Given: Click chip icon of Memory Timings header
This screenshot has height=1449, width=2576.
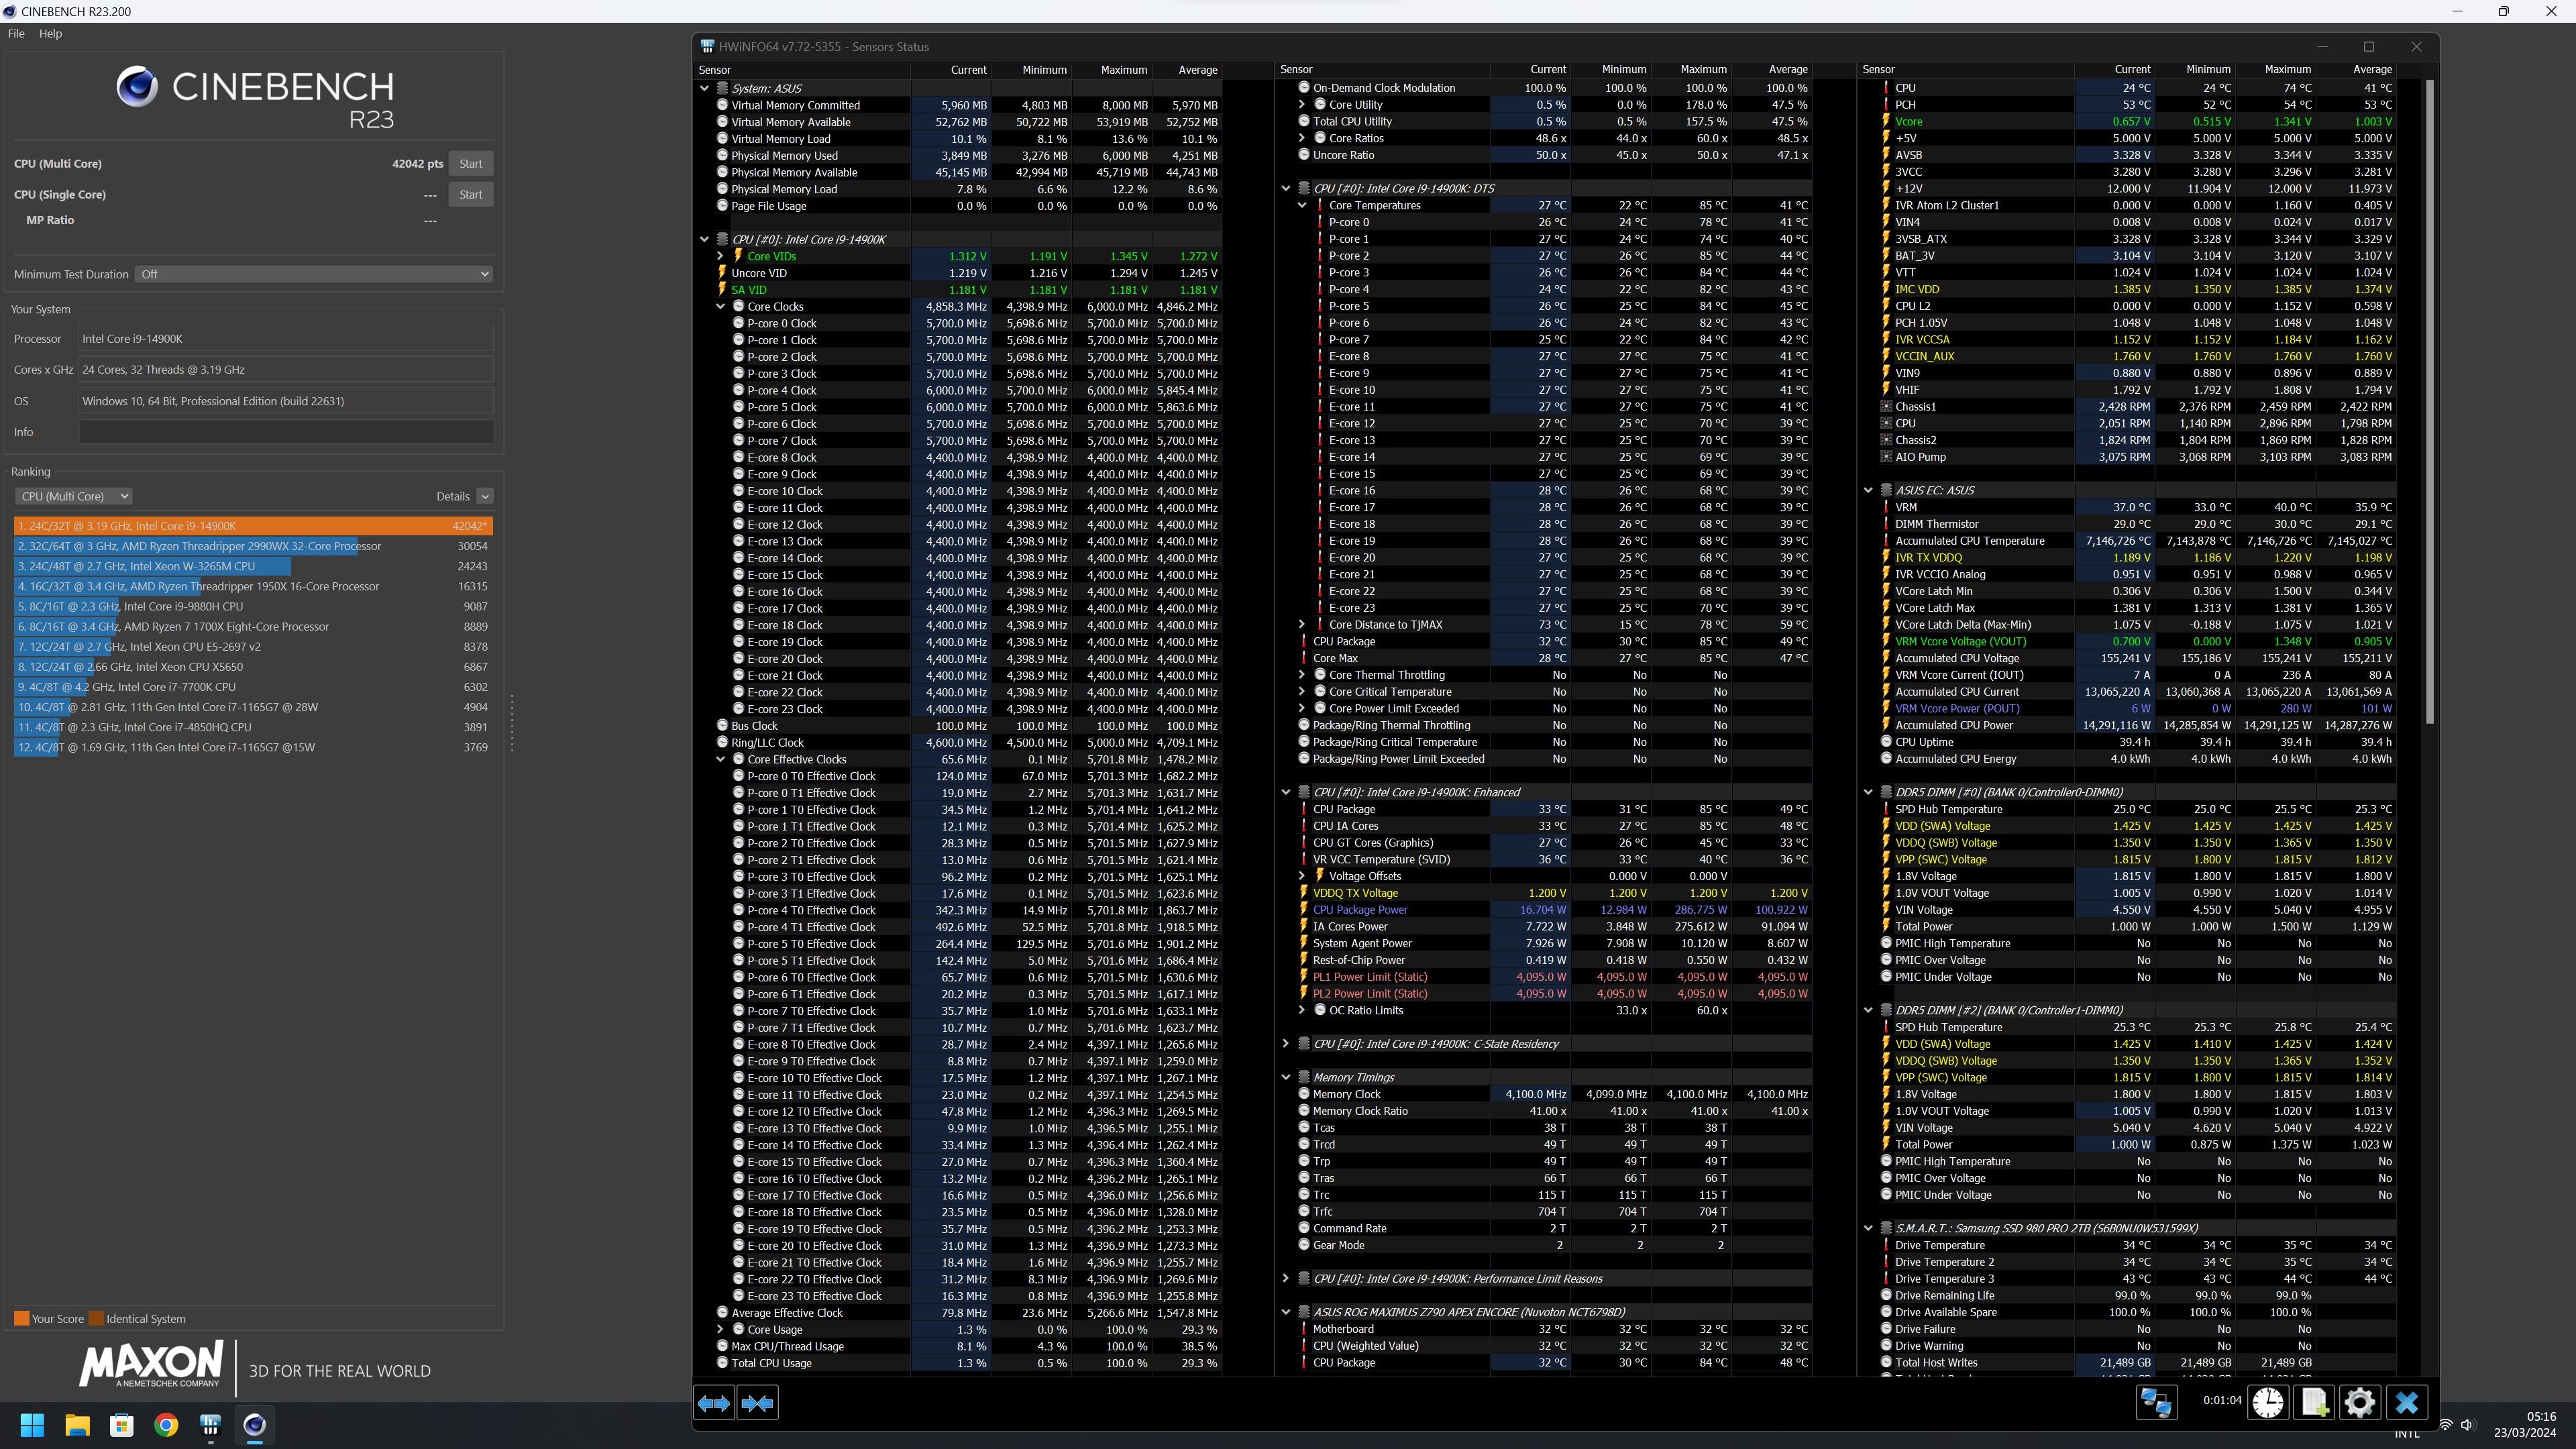Looking at the screenshot, I should (1304, 1077).
